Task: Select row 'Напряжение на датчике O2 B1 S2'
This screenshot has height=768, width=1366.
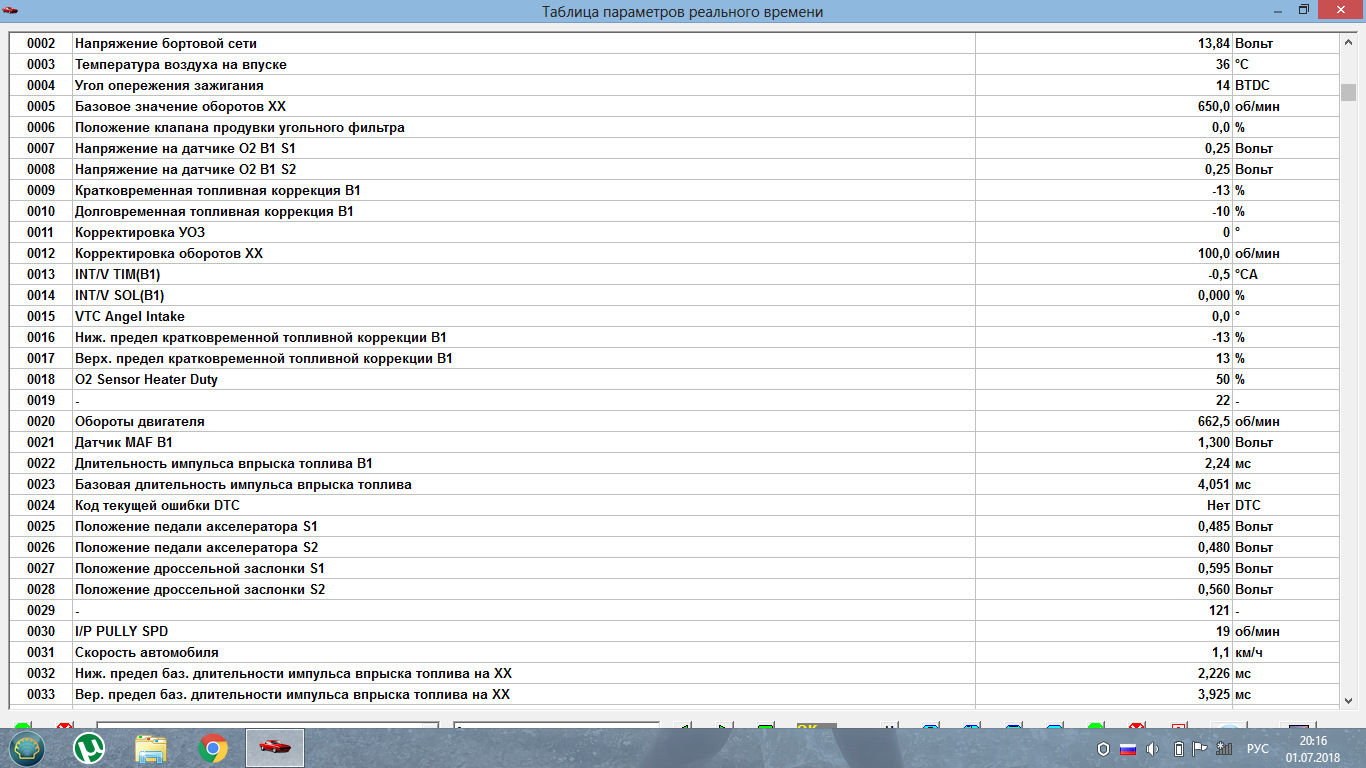Action: [674, 170]
